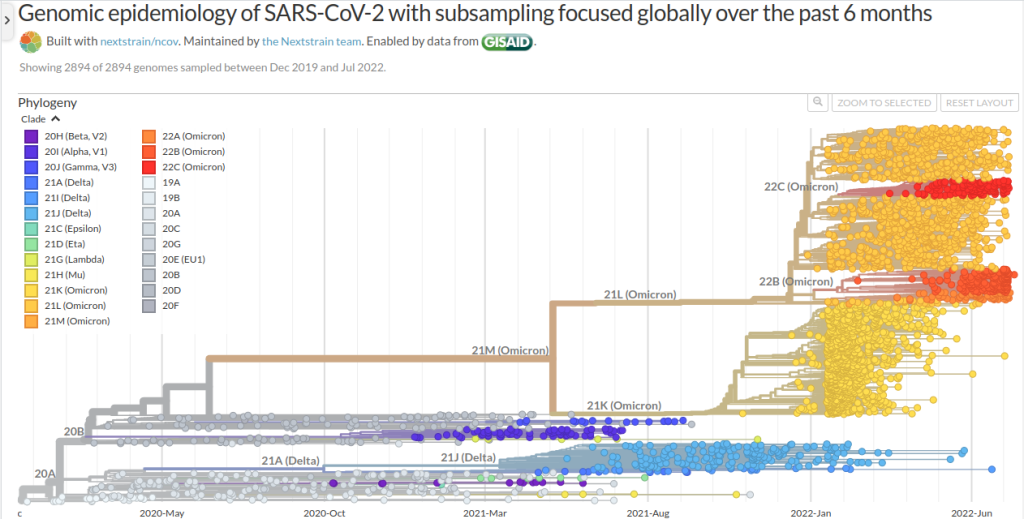Expand the sidebar with the chevron toggle
The image size is (1024, 519).
click(x=7, y=20)
